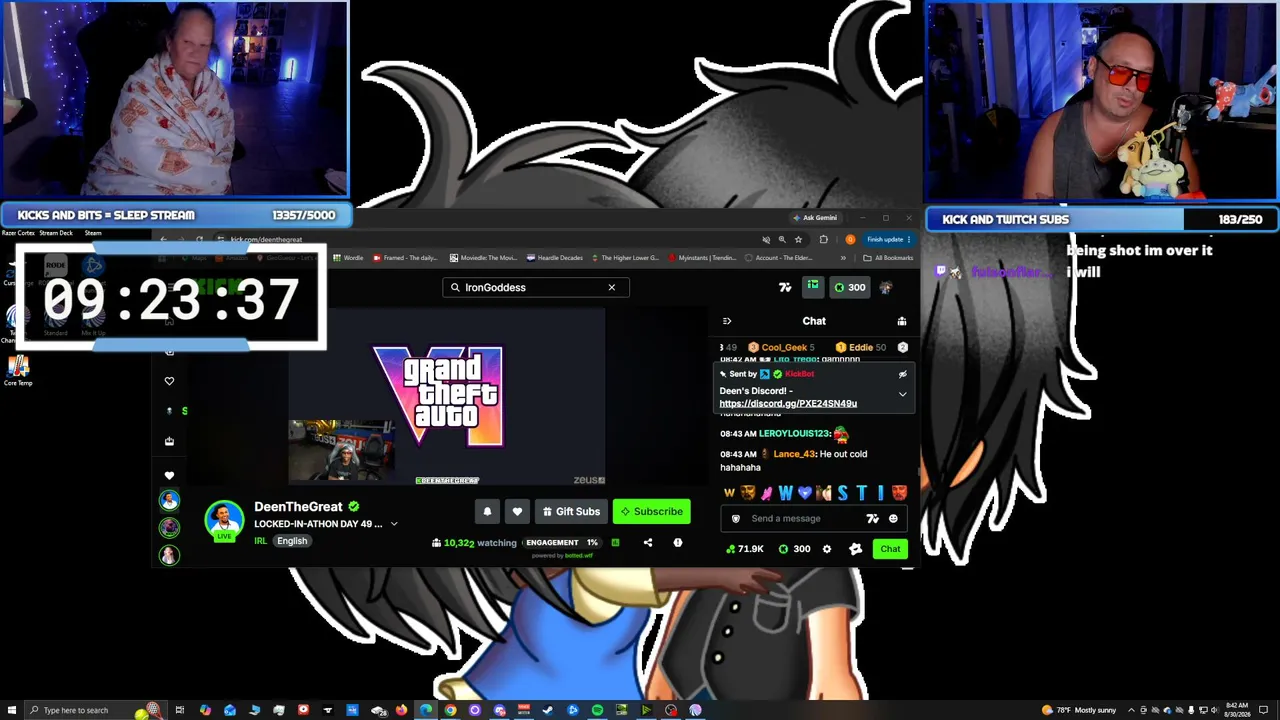
Task: Expand the stream title chevron
Action: [394, 524]
